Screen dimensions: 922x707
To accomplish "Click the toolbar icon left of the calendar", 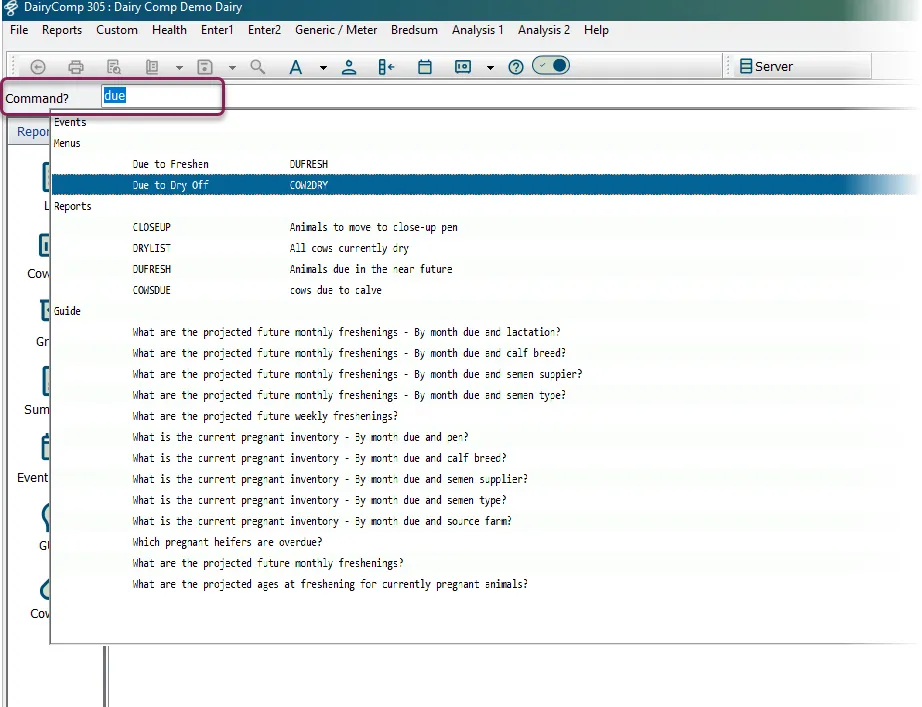I will tap(386, 67).
